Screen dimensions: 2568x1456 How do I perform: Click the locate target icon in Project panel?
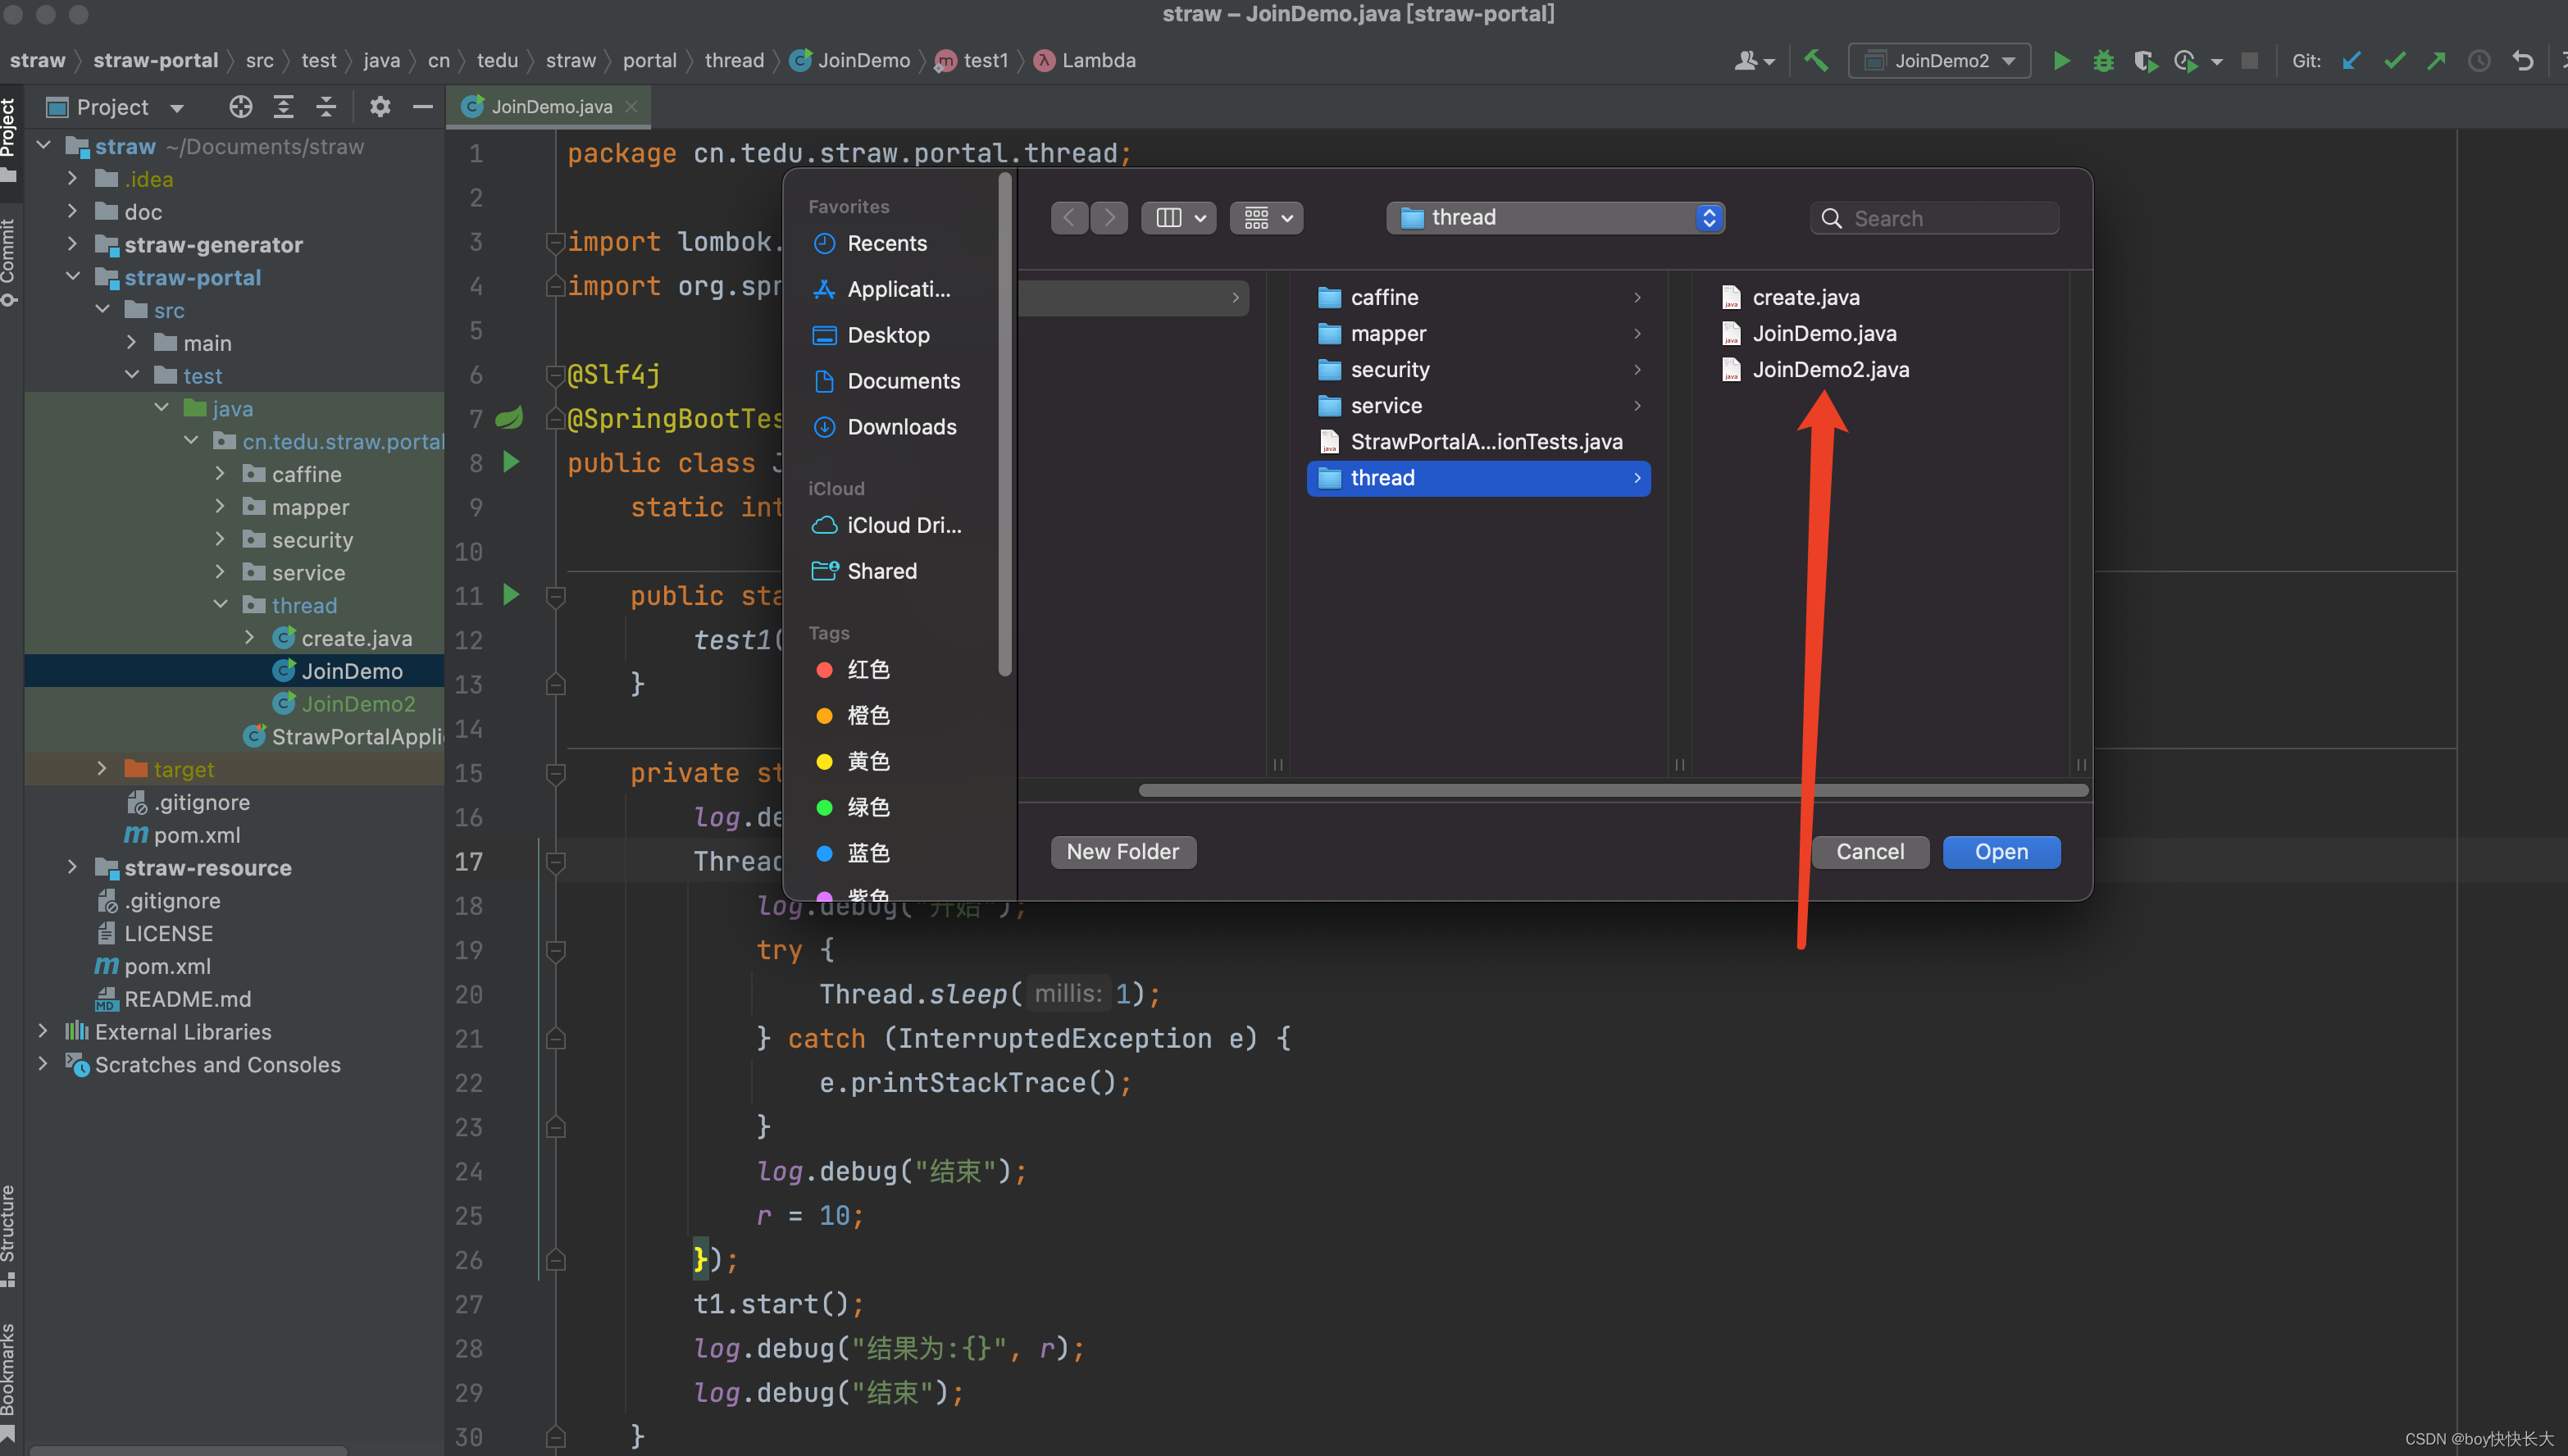pos(240,107)
